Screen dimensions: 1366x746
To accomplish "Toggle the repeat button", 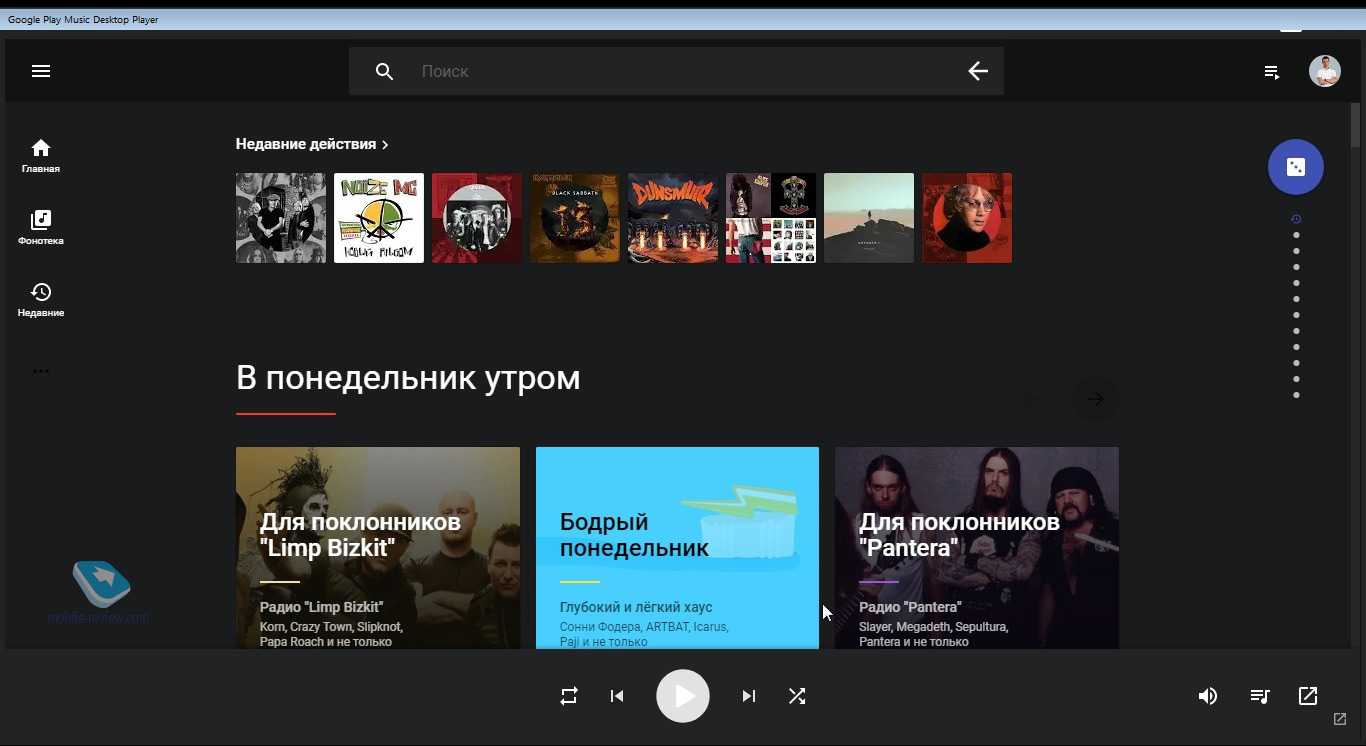I will pos(569,696).
